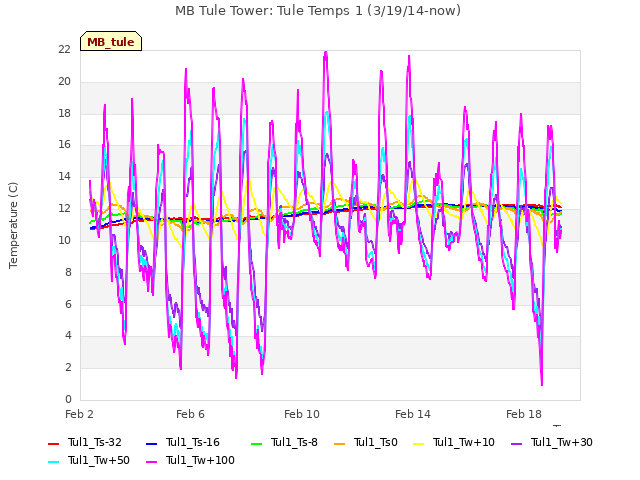640x480 pixels.
Task: Select the Tul1_Tw+100 legend label
Action: coord(200,460)
